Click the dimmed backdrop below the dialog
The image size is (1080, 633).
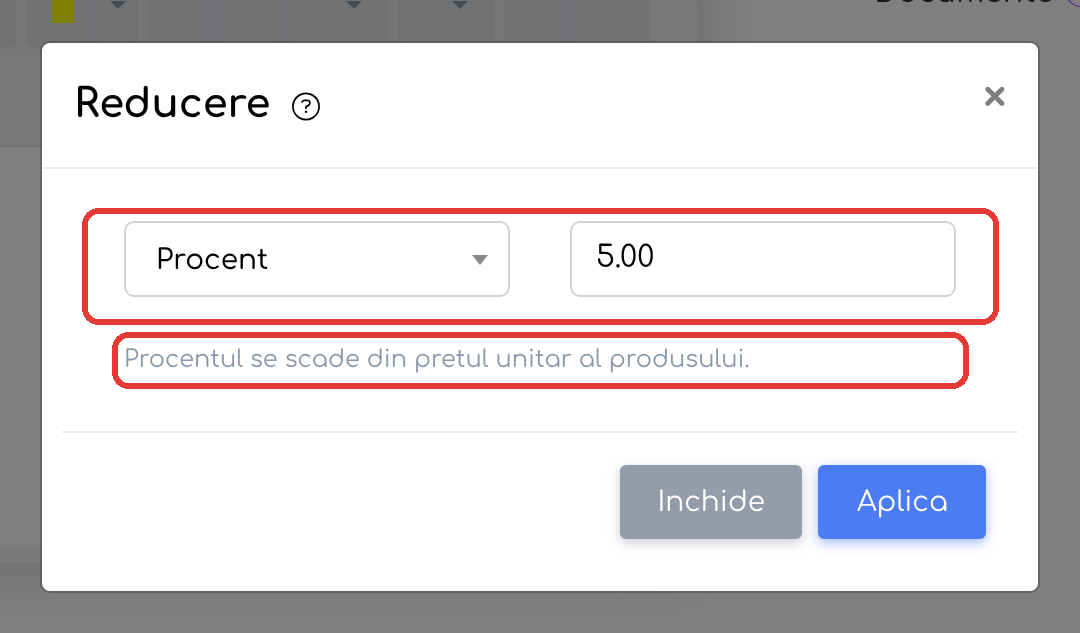(x=540, y=613)
